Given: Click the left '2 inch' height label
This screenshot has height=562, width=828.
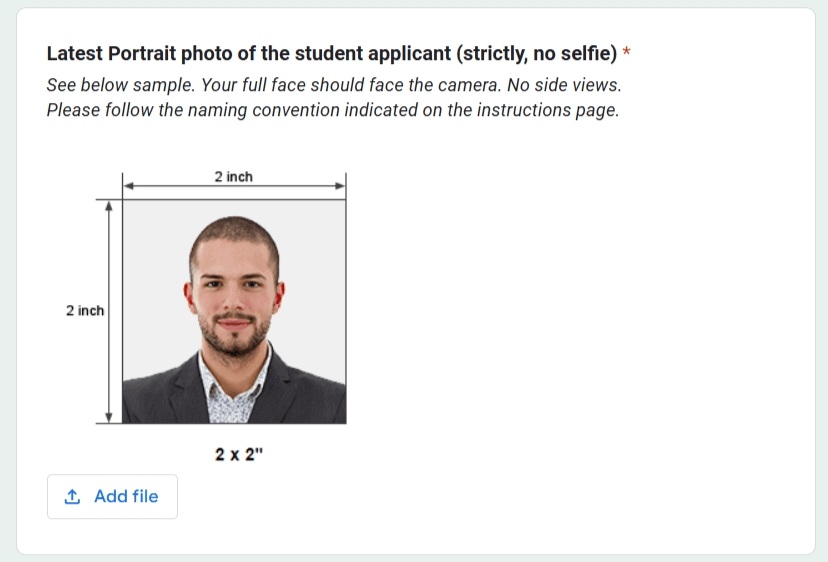Looking at the screenshot, I should [x=85, y=311].
